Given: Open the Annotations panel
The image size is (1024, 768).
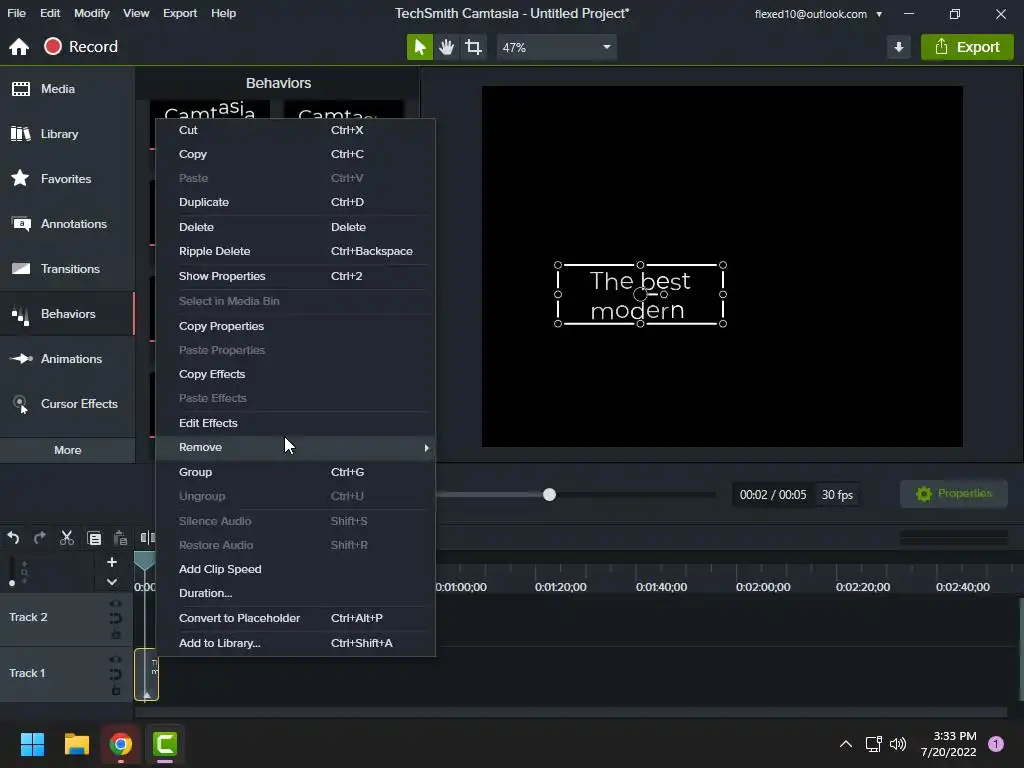Looking at the screenshot, I should click(x=67, y=224).
